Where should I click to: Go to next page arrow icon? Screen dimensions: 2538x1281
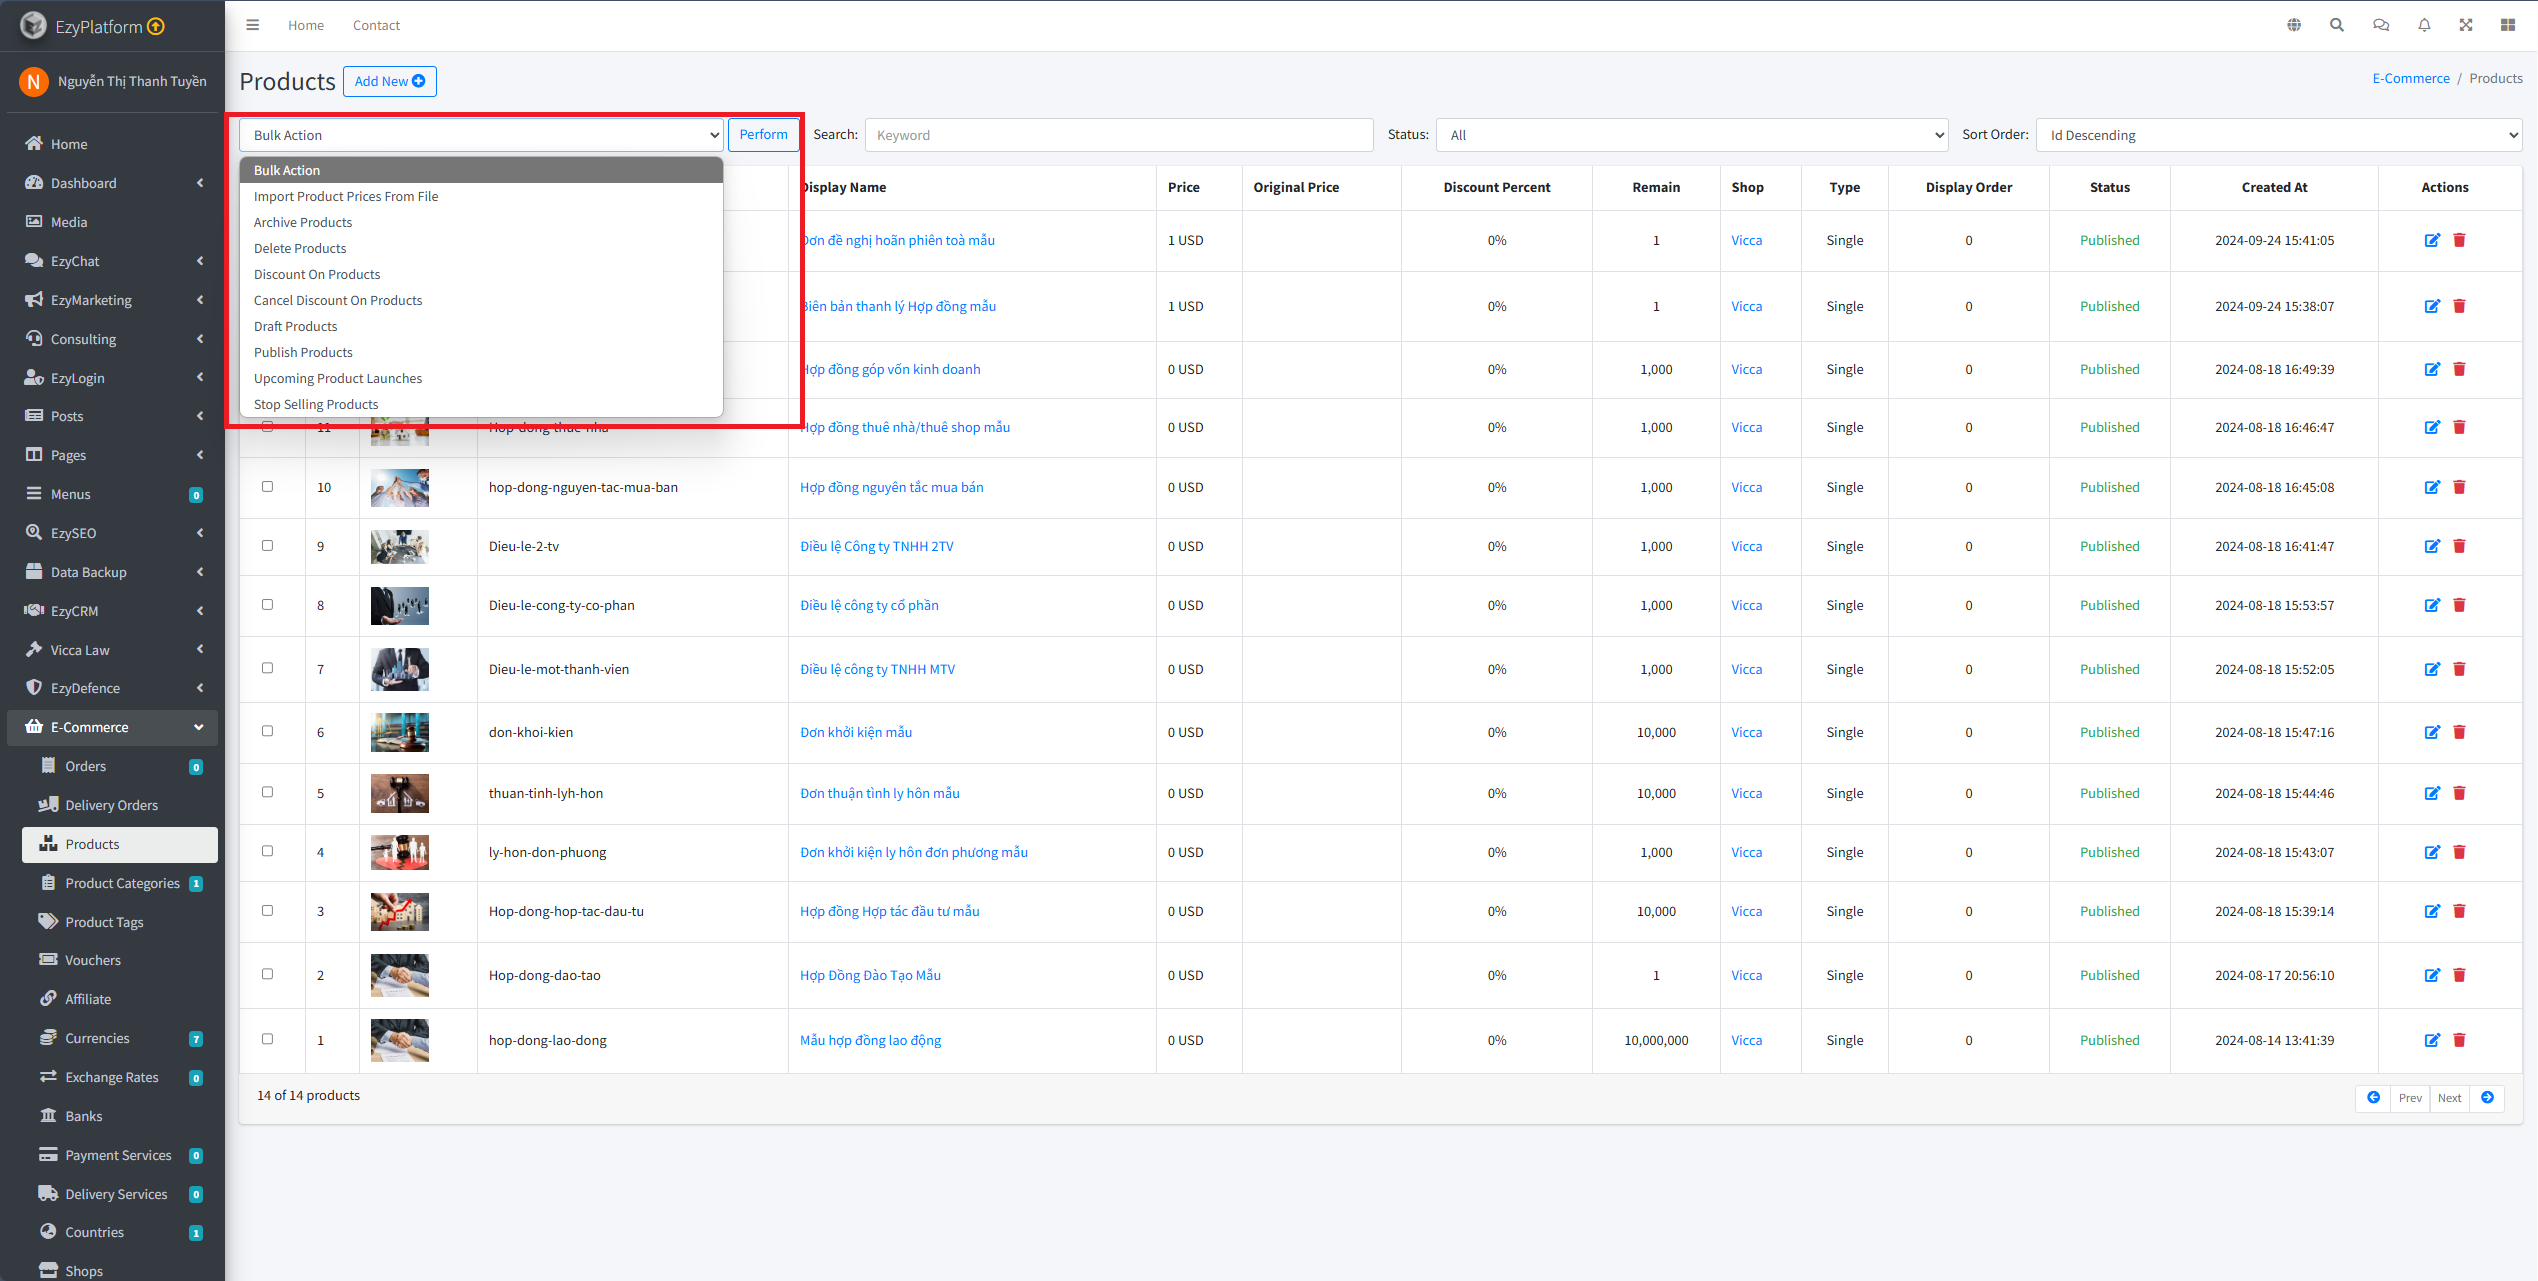pos(2487,1098)
